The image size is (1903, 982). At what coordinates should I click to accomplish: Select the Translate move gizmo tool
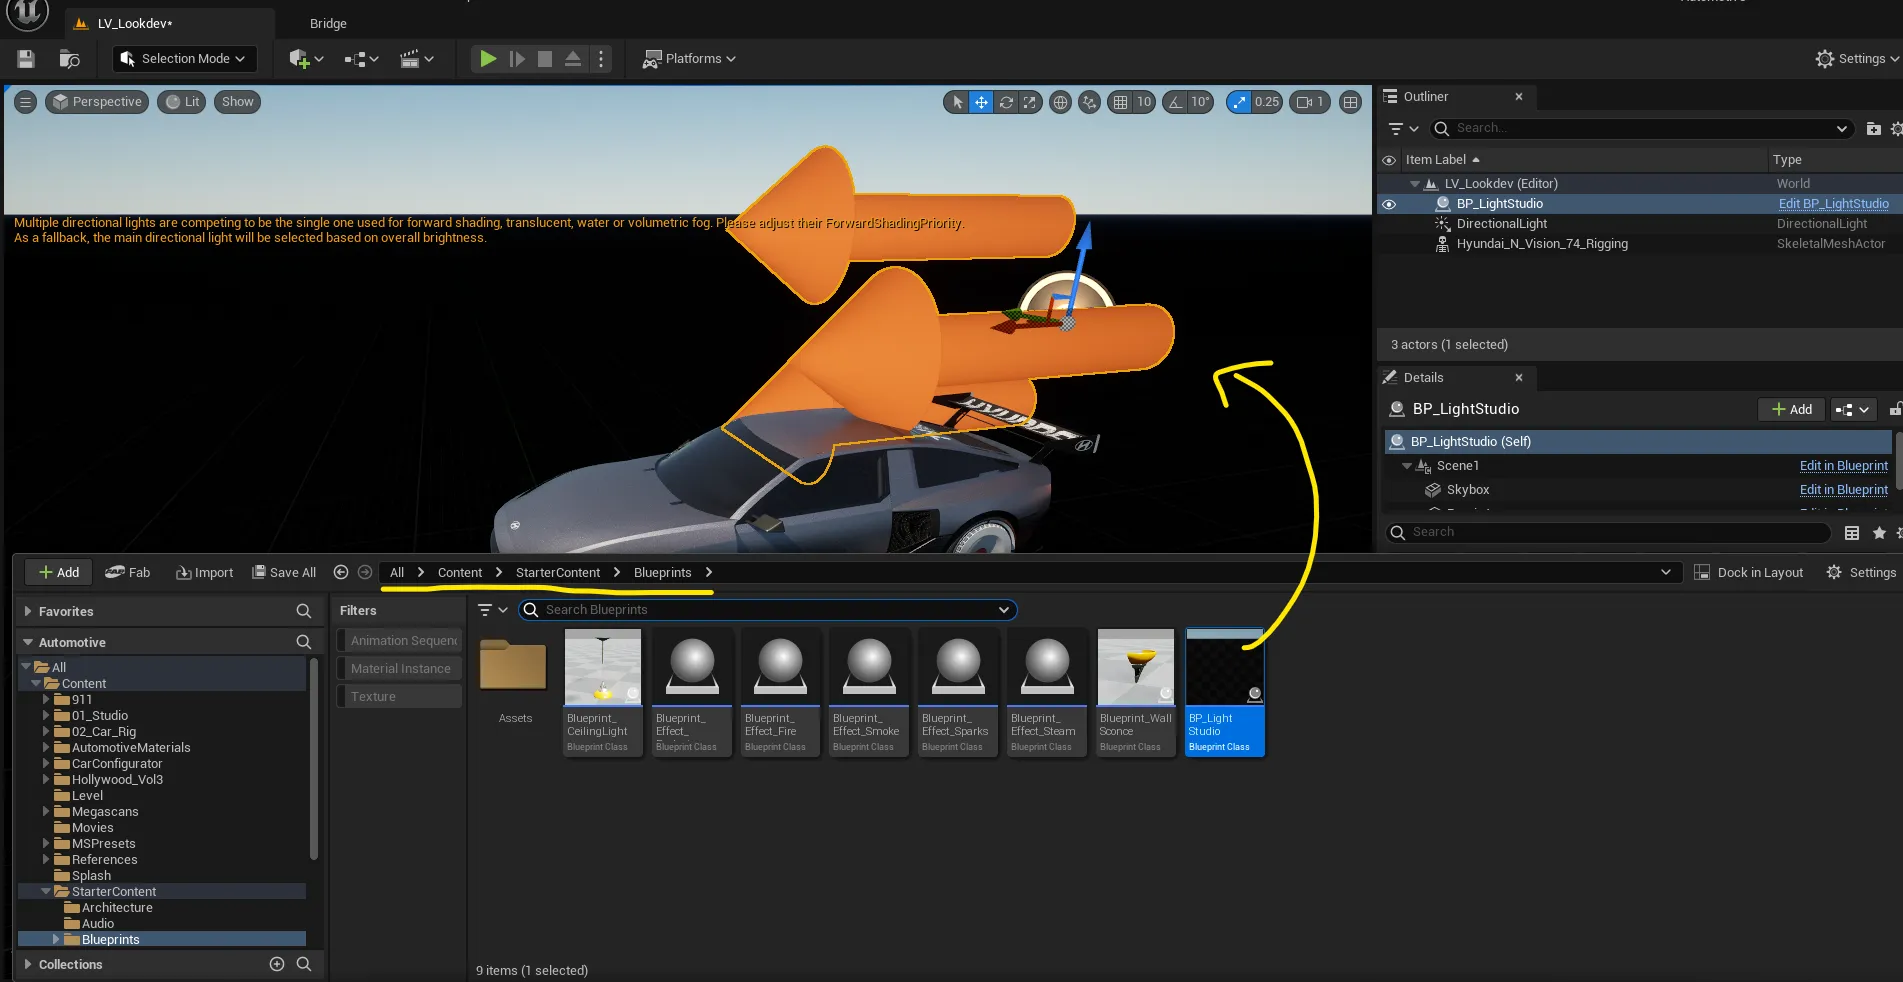tap(982, 102)
